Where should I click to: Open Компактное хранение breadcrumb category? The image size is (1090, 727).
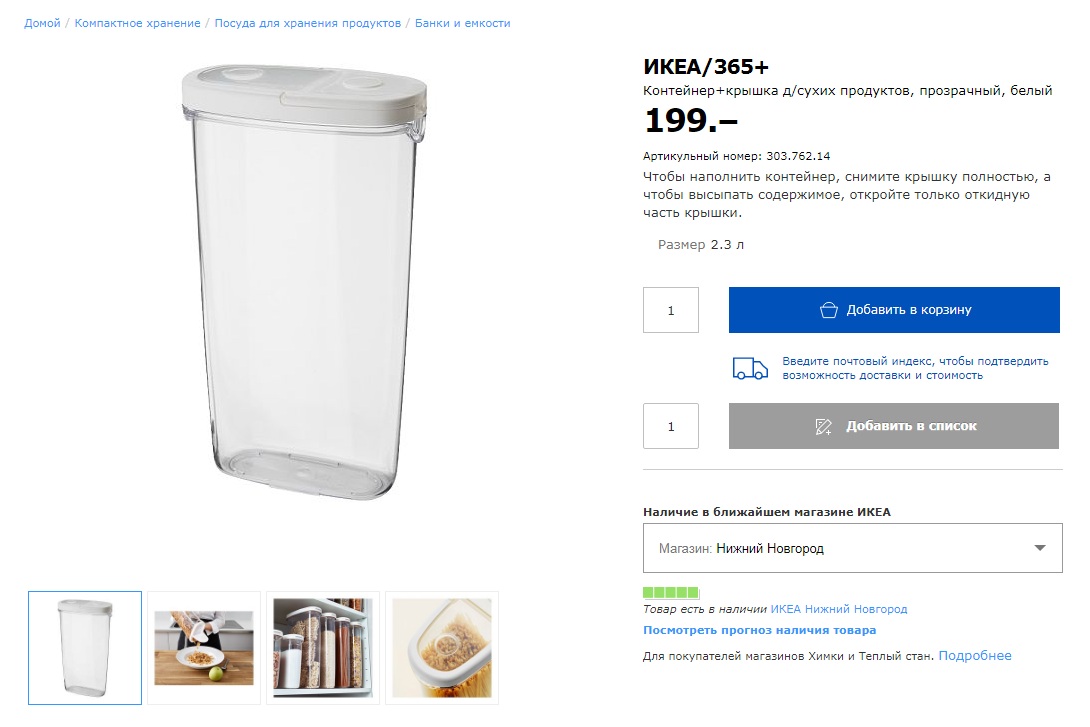pos(137,23)
